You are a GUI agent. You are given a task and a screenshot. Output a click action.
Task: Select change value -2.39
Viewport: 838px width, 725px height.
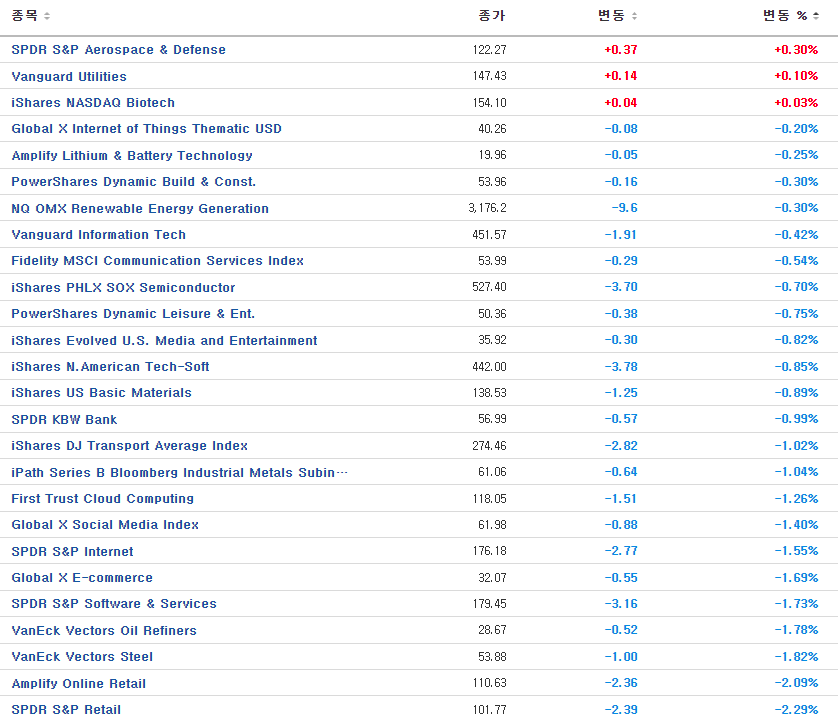point(620,710)
